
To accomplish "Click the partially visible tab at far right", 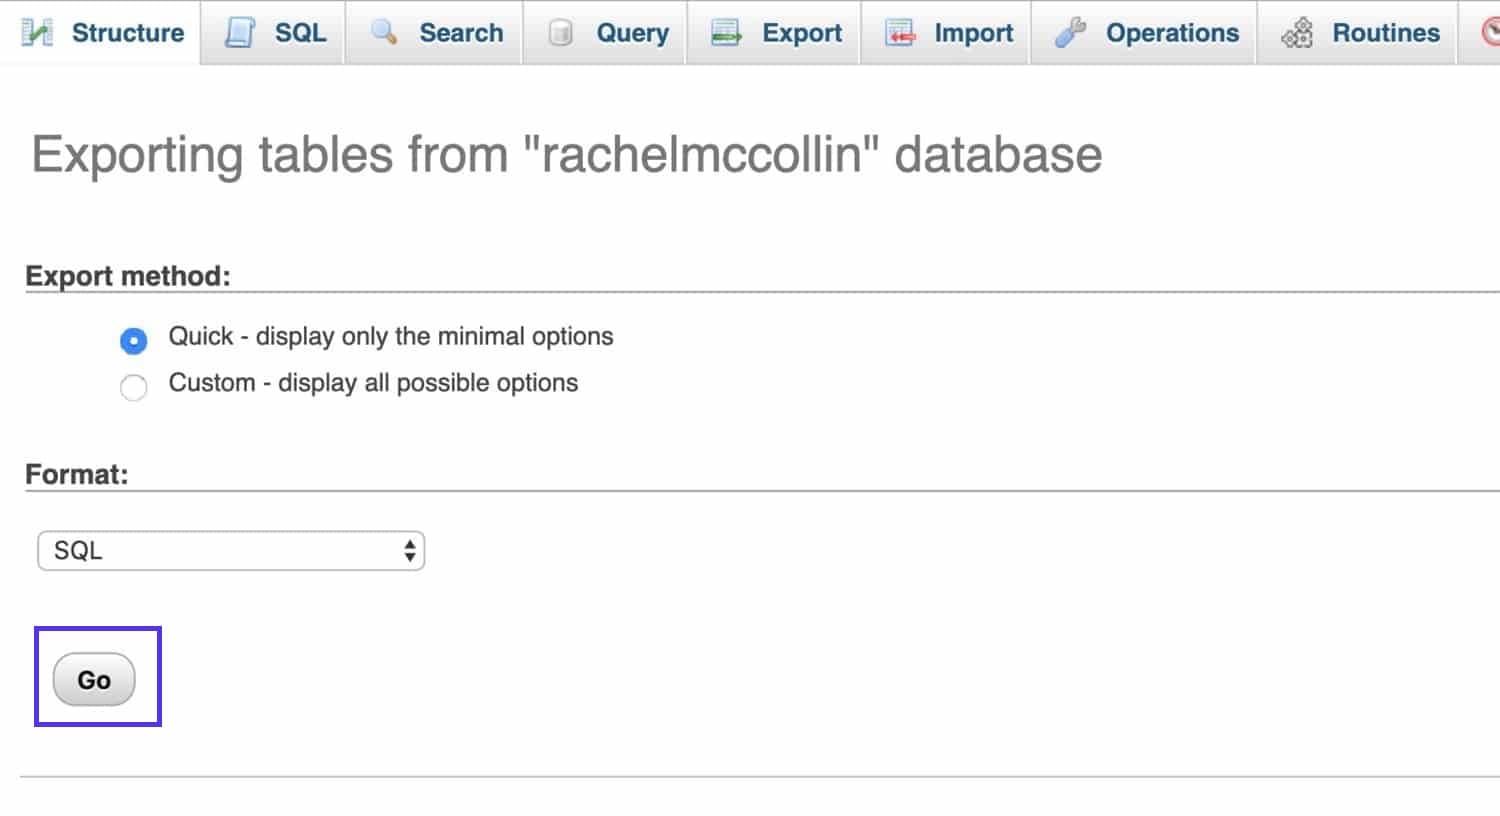I will 1491,32.
